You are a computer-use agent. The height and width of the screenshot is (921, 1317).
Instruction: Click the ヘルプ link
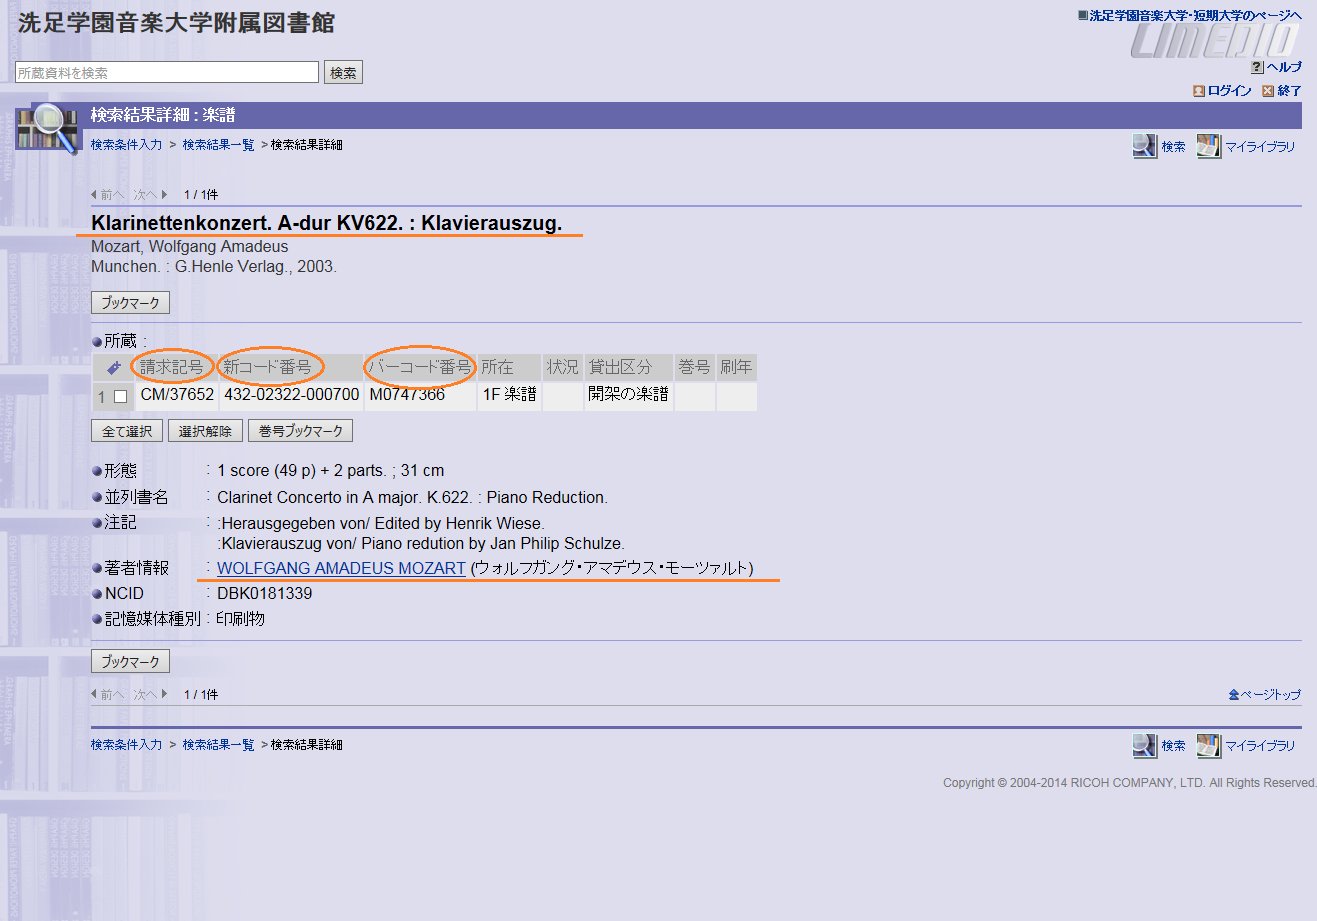pos(1284,67)
